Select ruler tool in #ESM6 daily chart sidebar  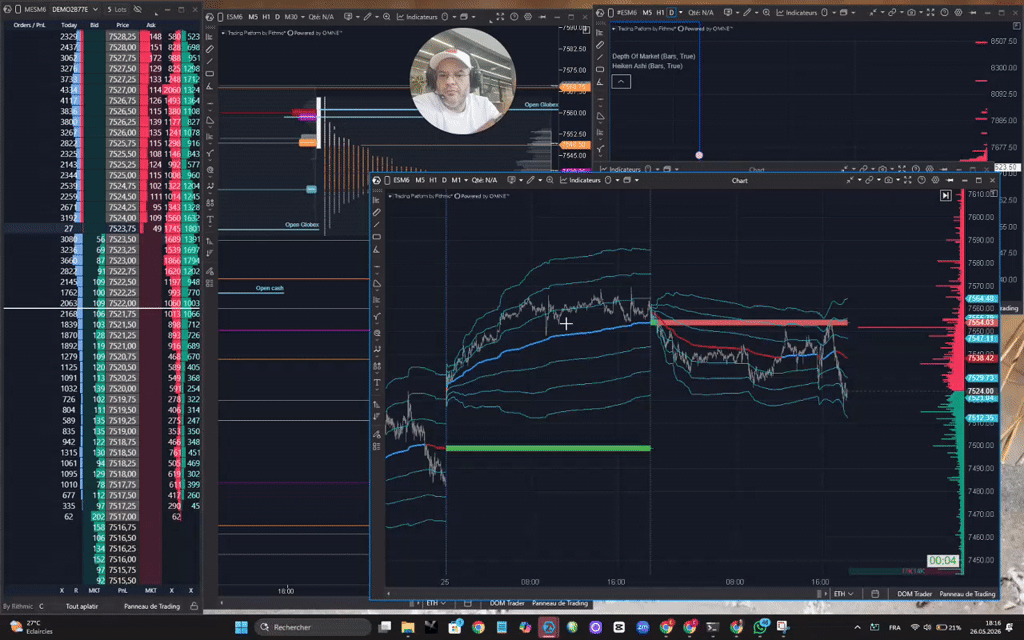(x=600, y=44)
